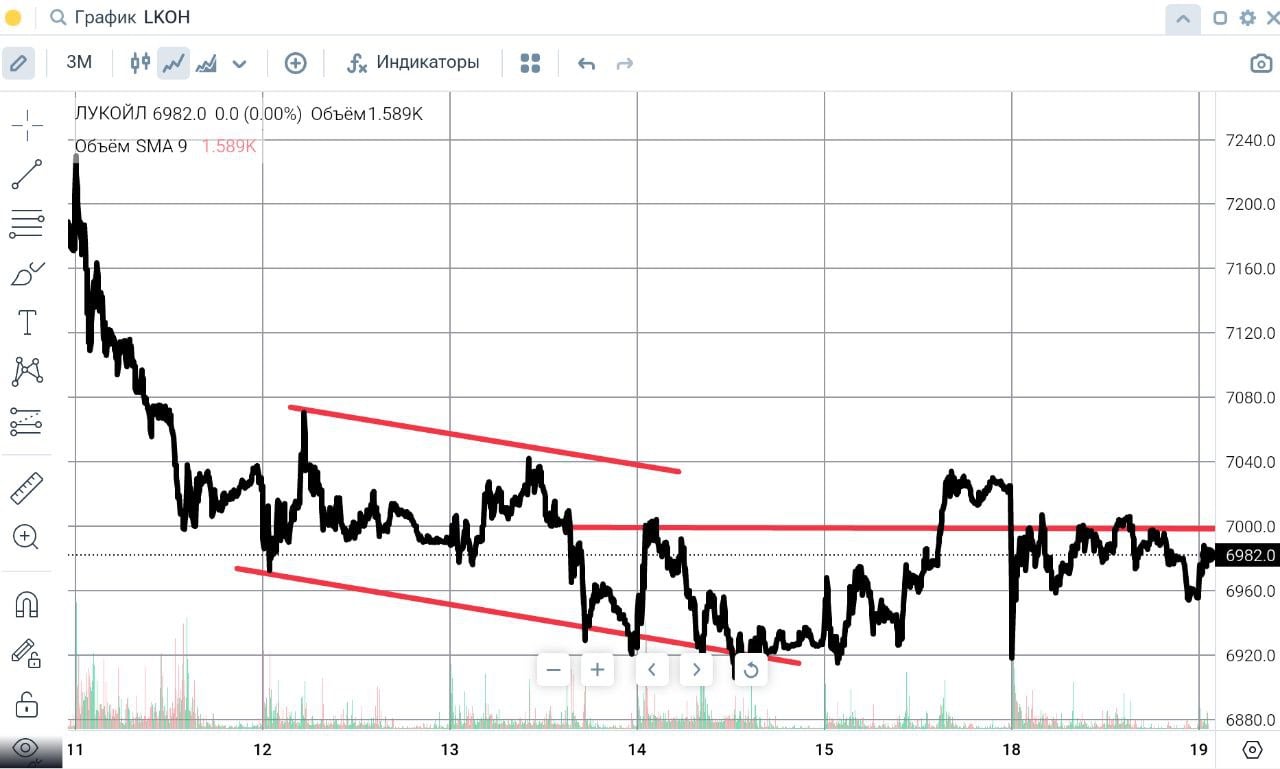Image resolution: width=1280 pixels, height=769 pixels.
Task: Expand the chart type dropdown arrow
Action: pos(239,64)
